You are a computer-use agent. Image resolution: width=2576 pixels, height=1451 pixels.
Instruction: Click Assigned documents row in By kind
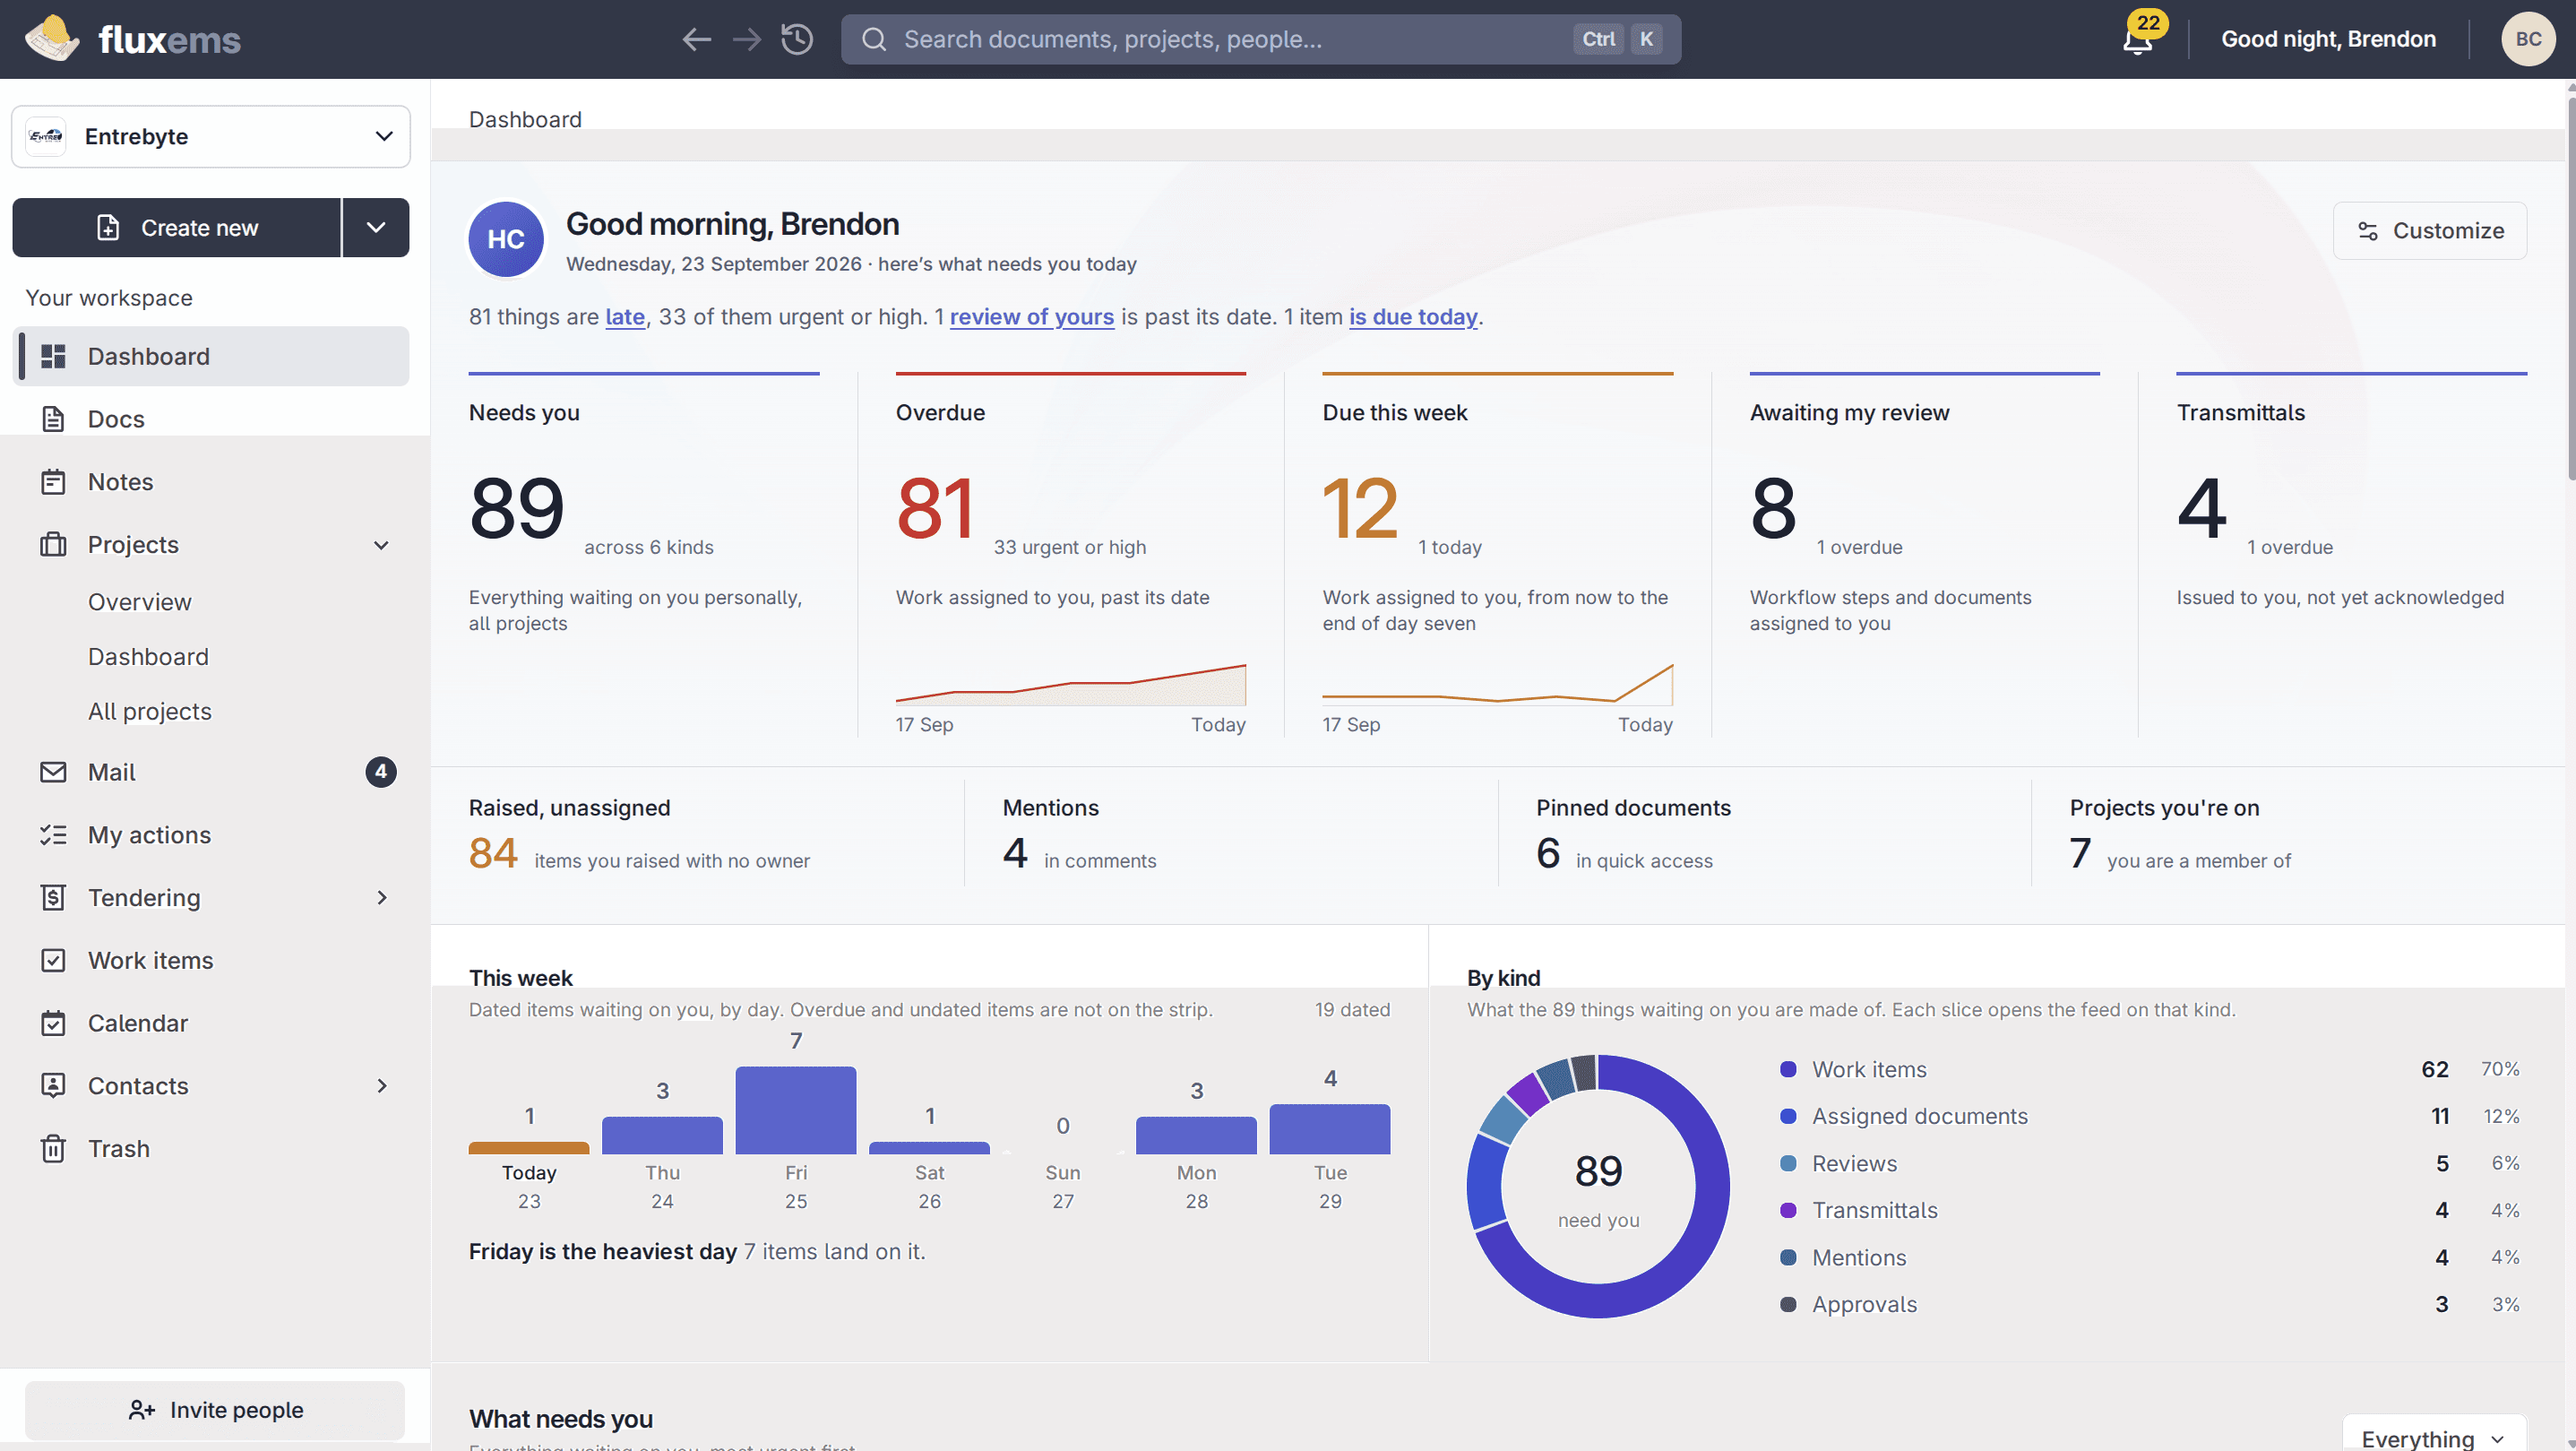point(2150,1116)
